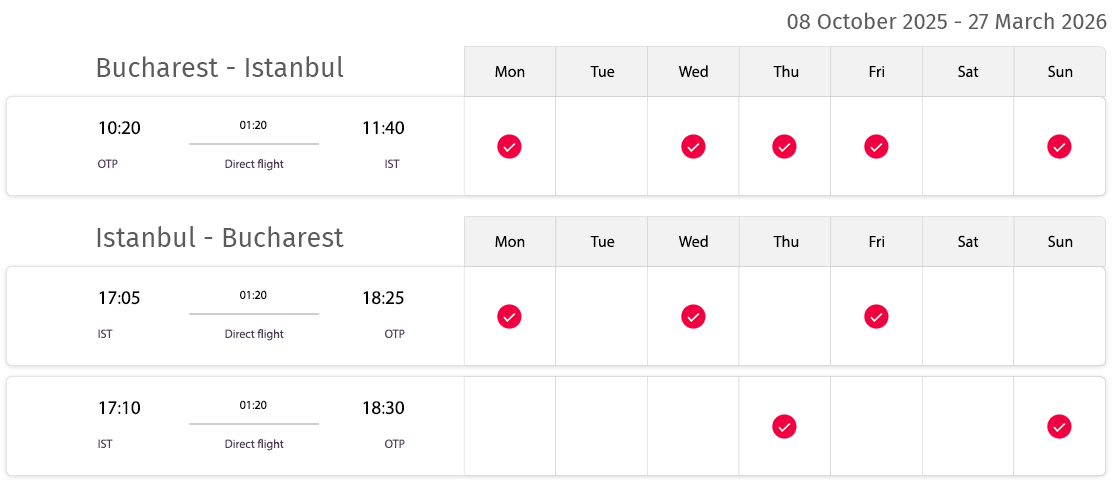Click Sunday checkmark for 17:10 Istanbul flight
The image size is (1112, 489).
[x=1059, y=427]
